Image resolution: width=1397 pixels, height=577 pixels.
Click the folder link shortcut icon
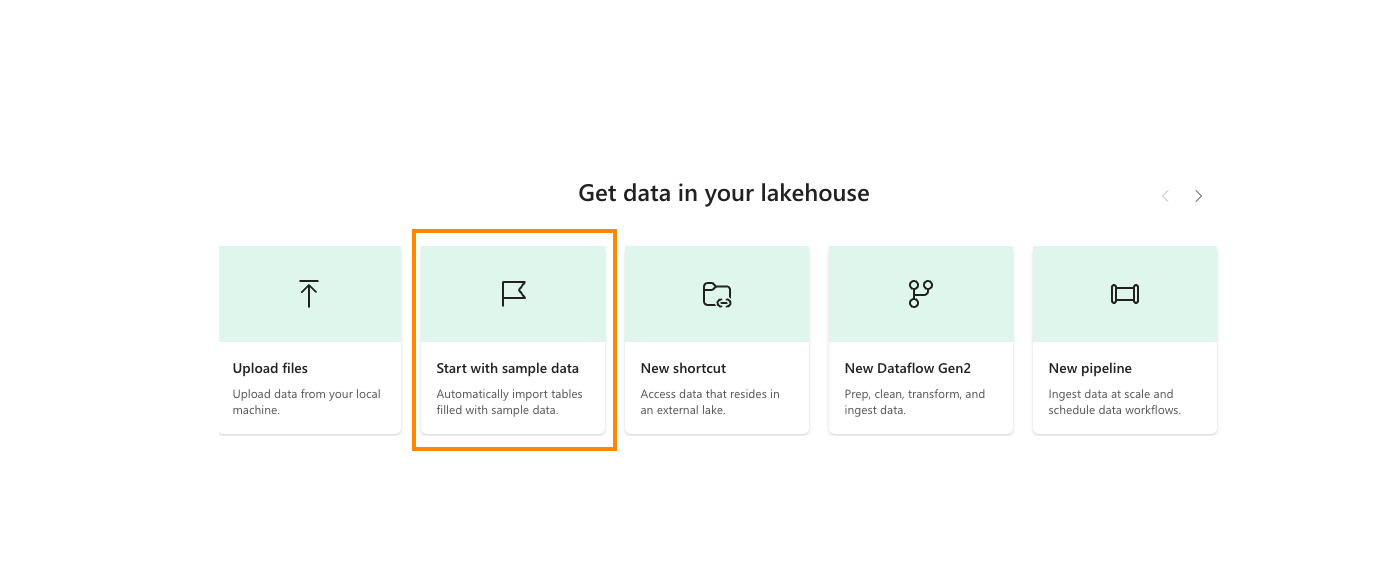tap(717, 294)
